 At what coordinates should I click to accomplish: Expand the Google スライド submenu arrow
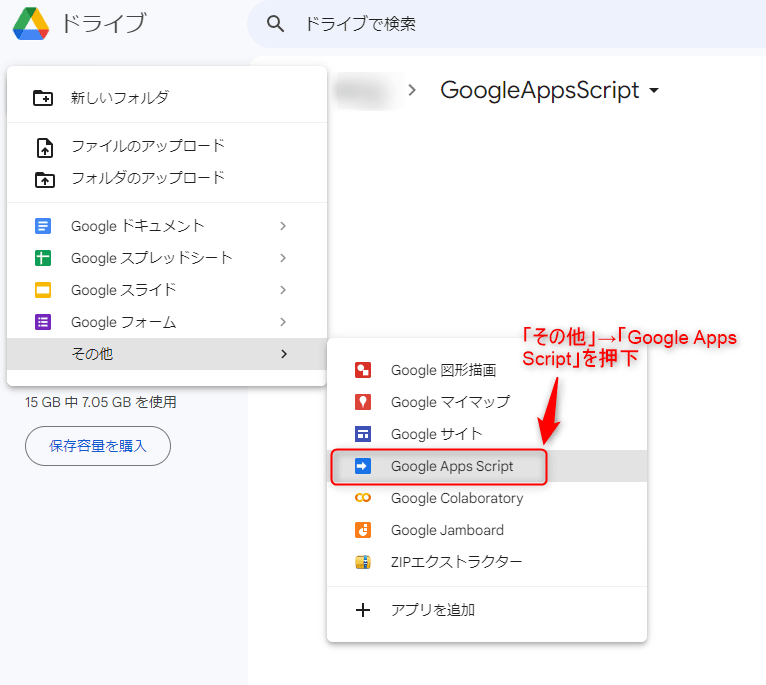pyautogui.click(x=283, y=290)
